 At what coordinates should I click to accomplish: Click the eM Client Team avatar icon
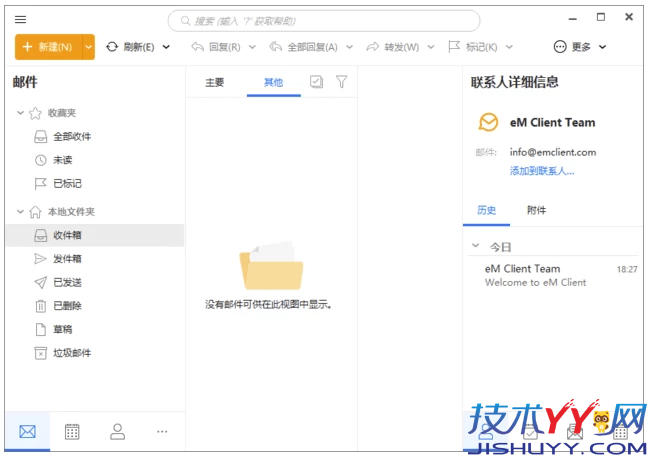click(x=488, y=122)
